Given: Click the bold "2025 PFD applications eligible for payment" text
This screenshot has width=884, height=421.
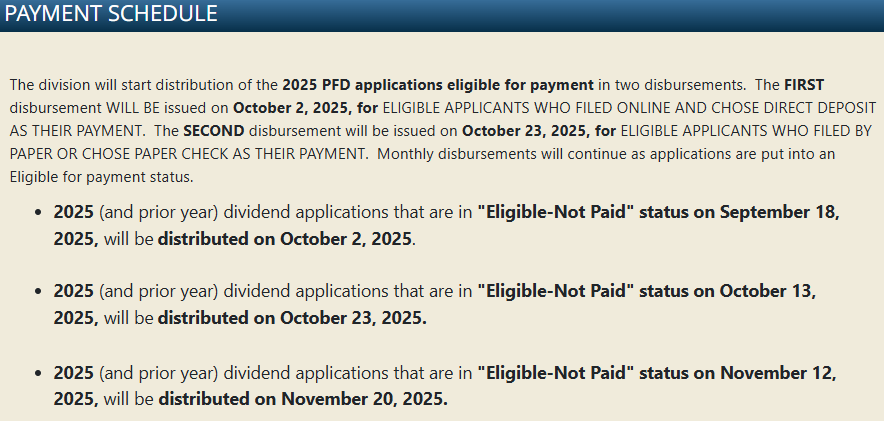Looking at the screenshot, I should tap(438, 85).
